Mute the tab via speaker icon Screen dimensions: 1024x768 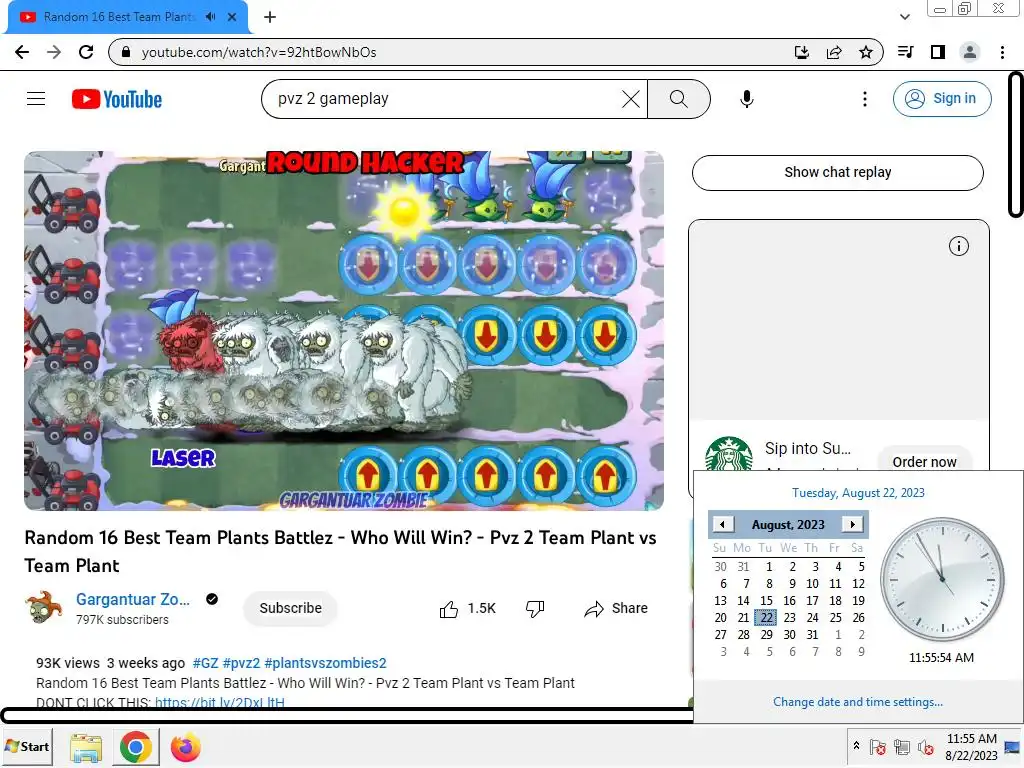click(210, 17)
